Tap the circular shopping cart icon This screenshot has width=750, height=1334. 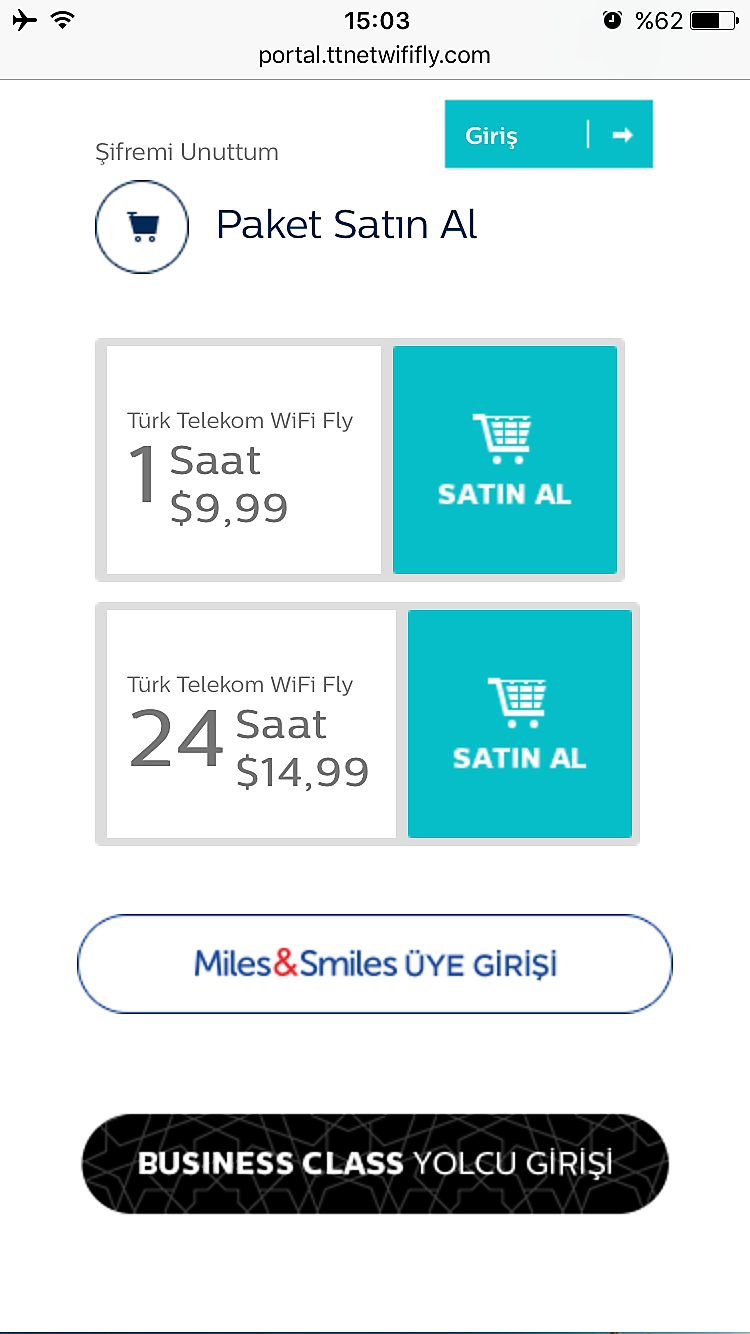click(142, 227)
